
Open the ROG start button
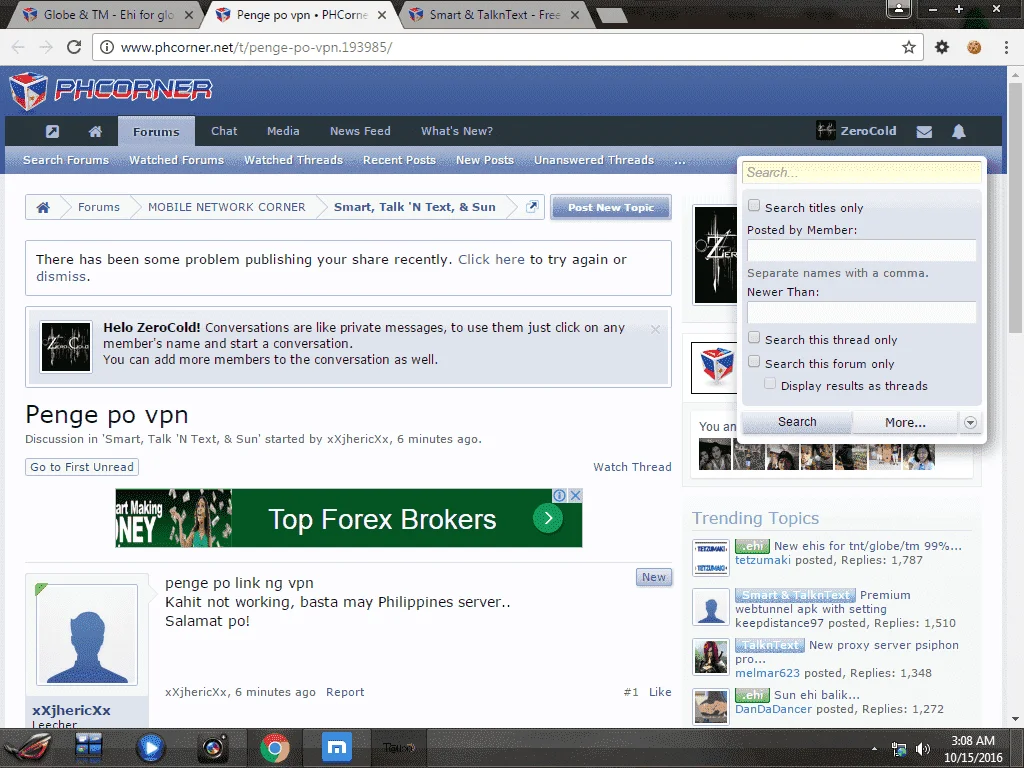(27, 748)
